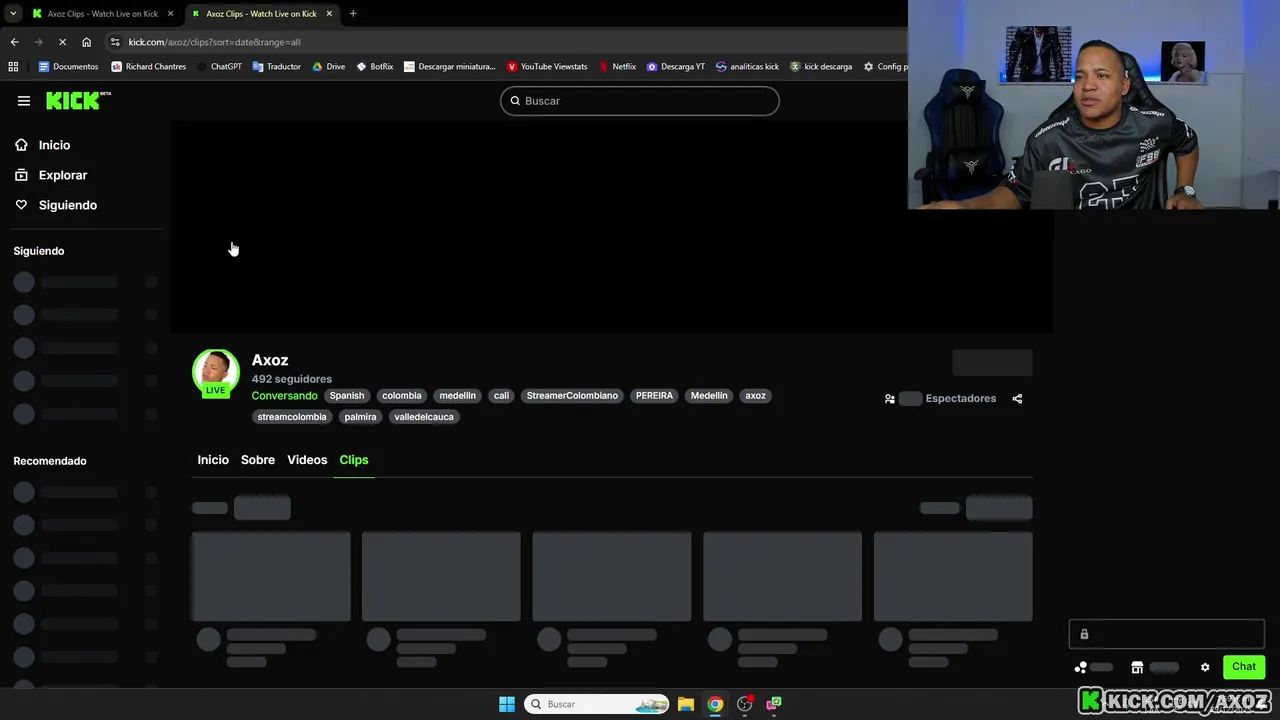Switch to the Sobre channel tab

point(258,460)
